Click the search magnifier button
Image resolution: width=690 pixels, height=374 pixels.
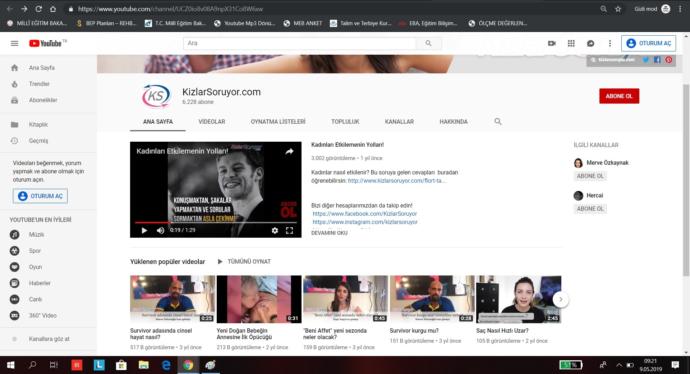428,43
